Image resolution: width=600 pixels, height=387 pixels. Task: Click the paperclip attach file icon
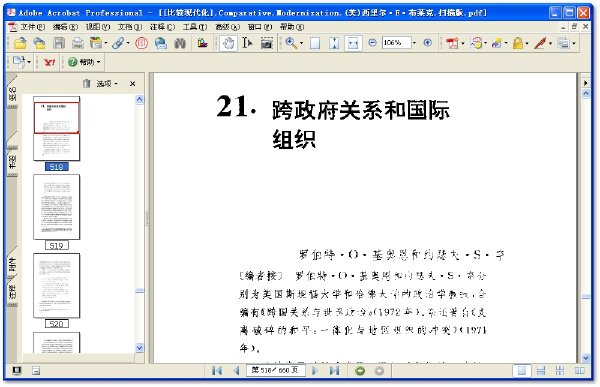pyautogui.click(x=118, y=43)
